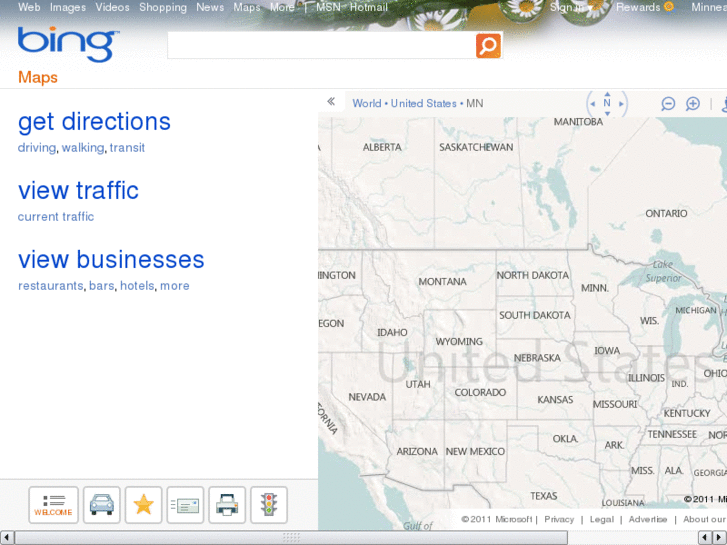
Task: Click in the Bing search box
Action: click(x=321, y=45)
